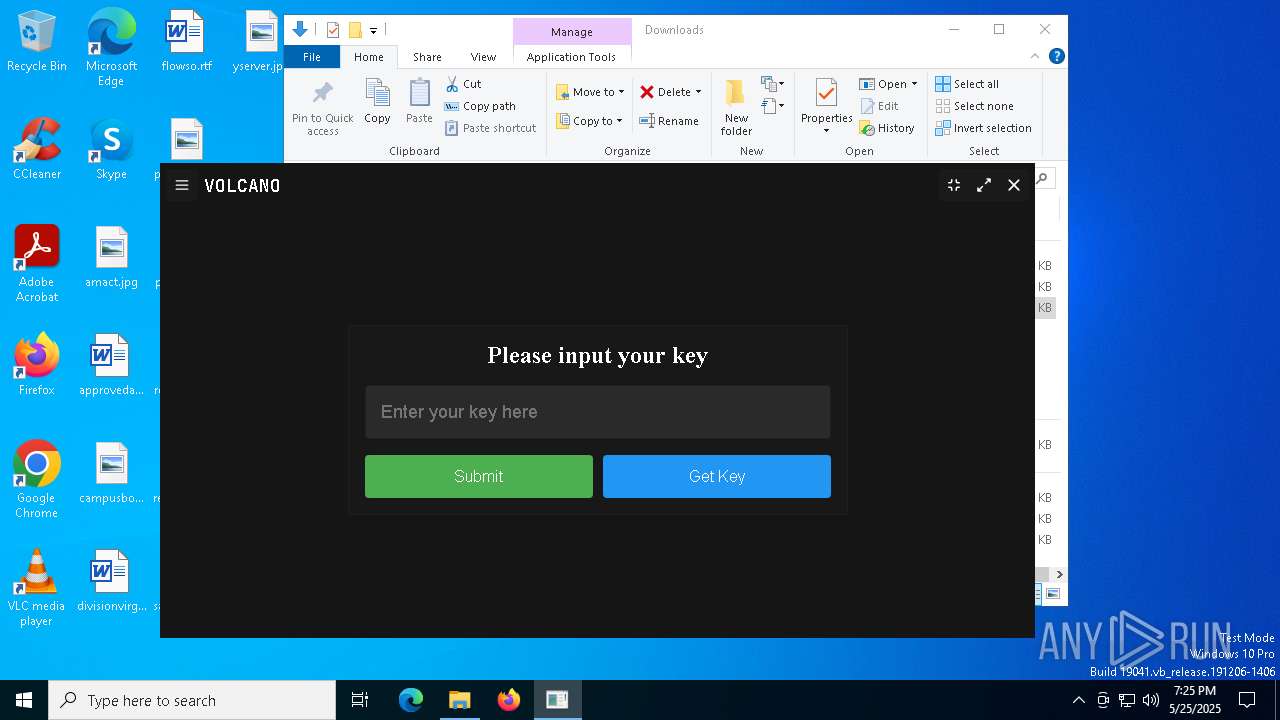Select the amact.jpg desktop file
1280x720 pixels.
[x=111, y=258]
